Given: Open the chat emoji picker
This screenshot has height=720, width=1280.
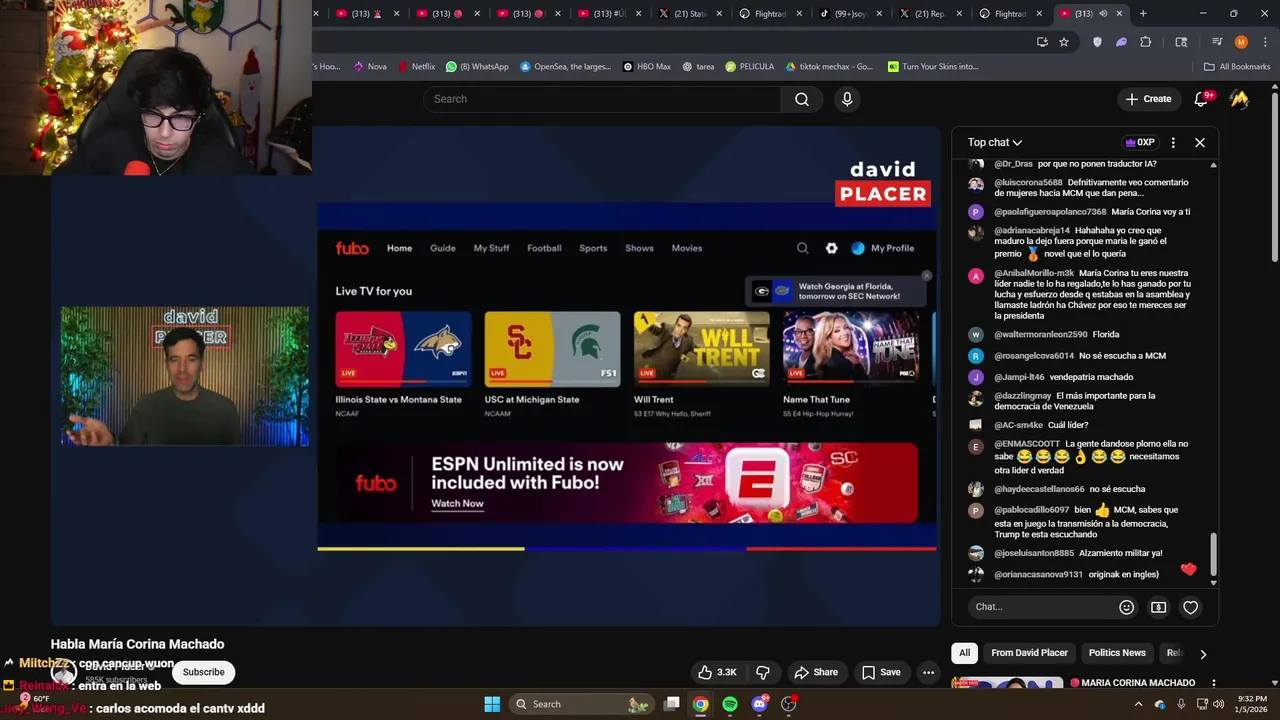Looking at the screenshot, I should [1126, 607].
